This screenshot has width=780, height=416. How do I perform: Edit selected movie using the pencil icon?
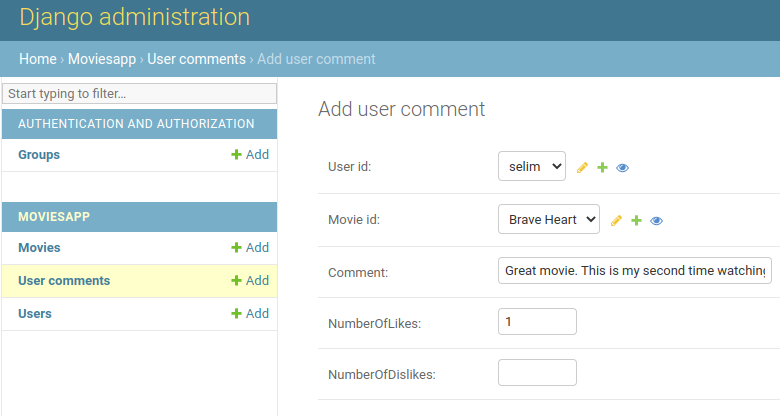[616, 220]
